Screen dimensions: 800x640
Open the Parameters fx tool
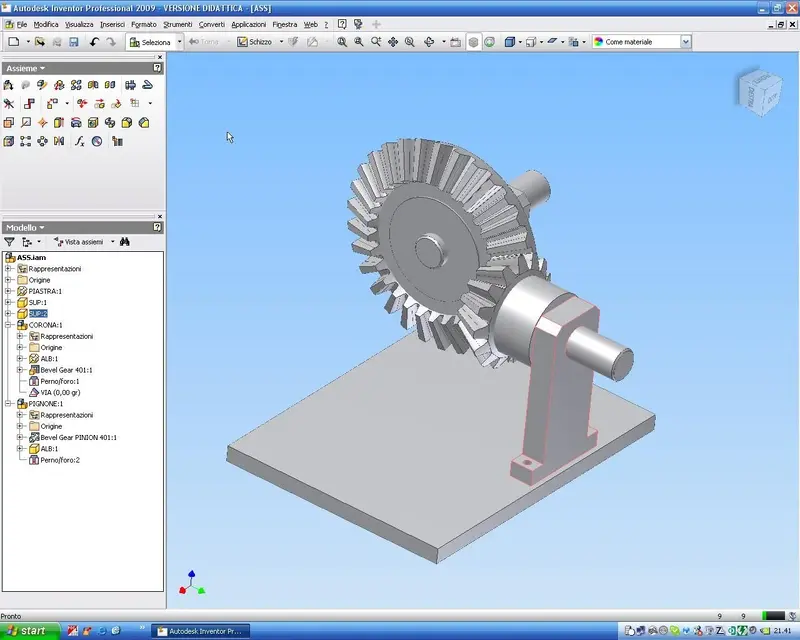tap(80, 141)
